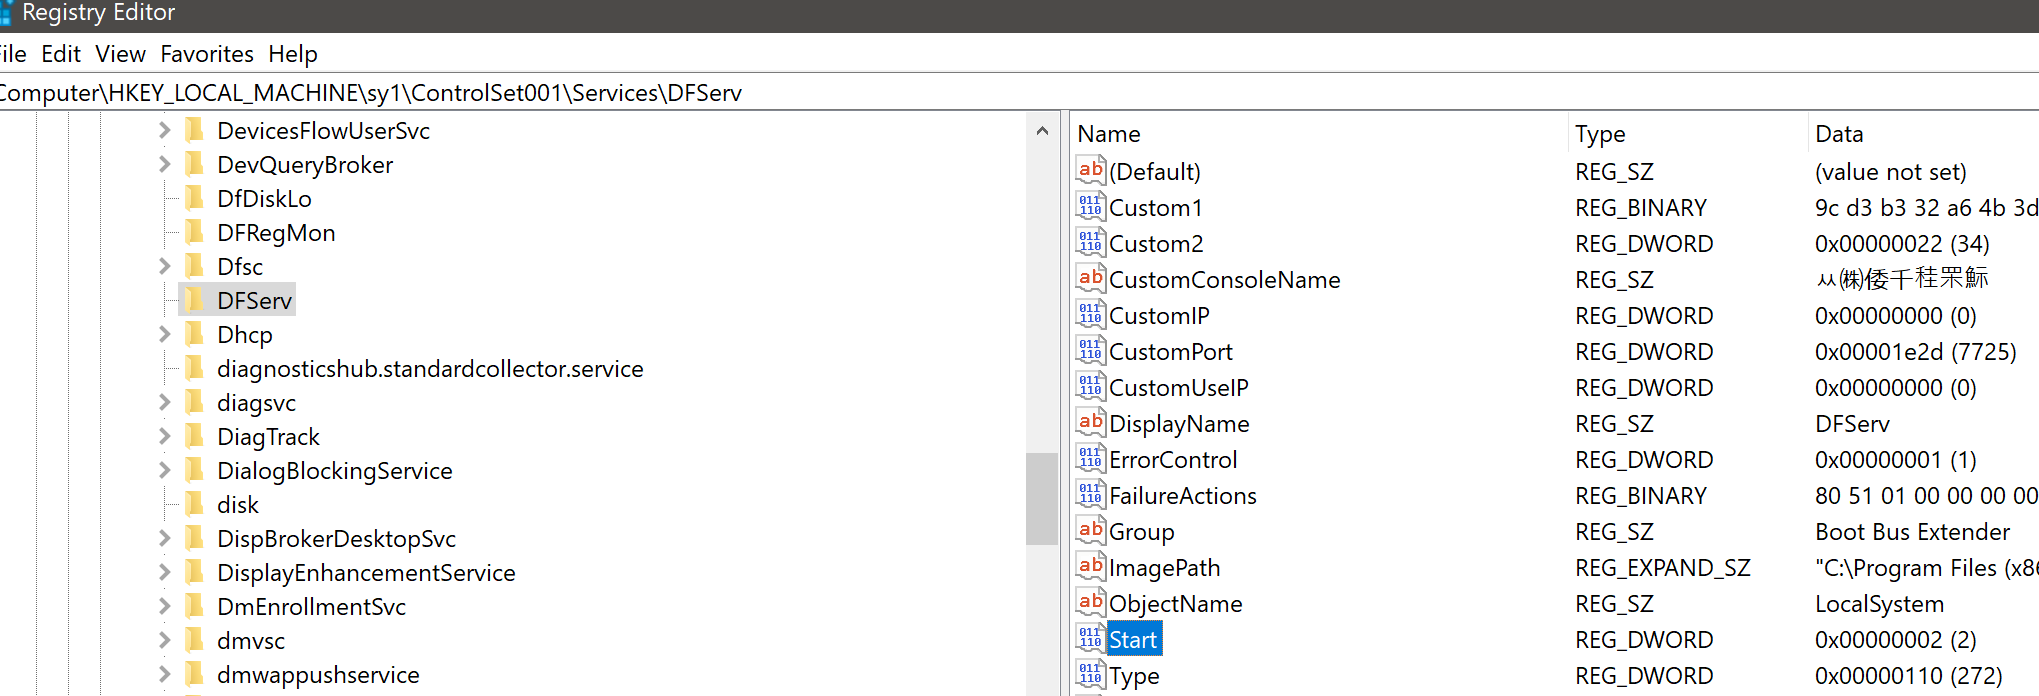The image size is (2039, 696).
Task: Click the DiagTrack folder icon
Action: coord(195,436)
